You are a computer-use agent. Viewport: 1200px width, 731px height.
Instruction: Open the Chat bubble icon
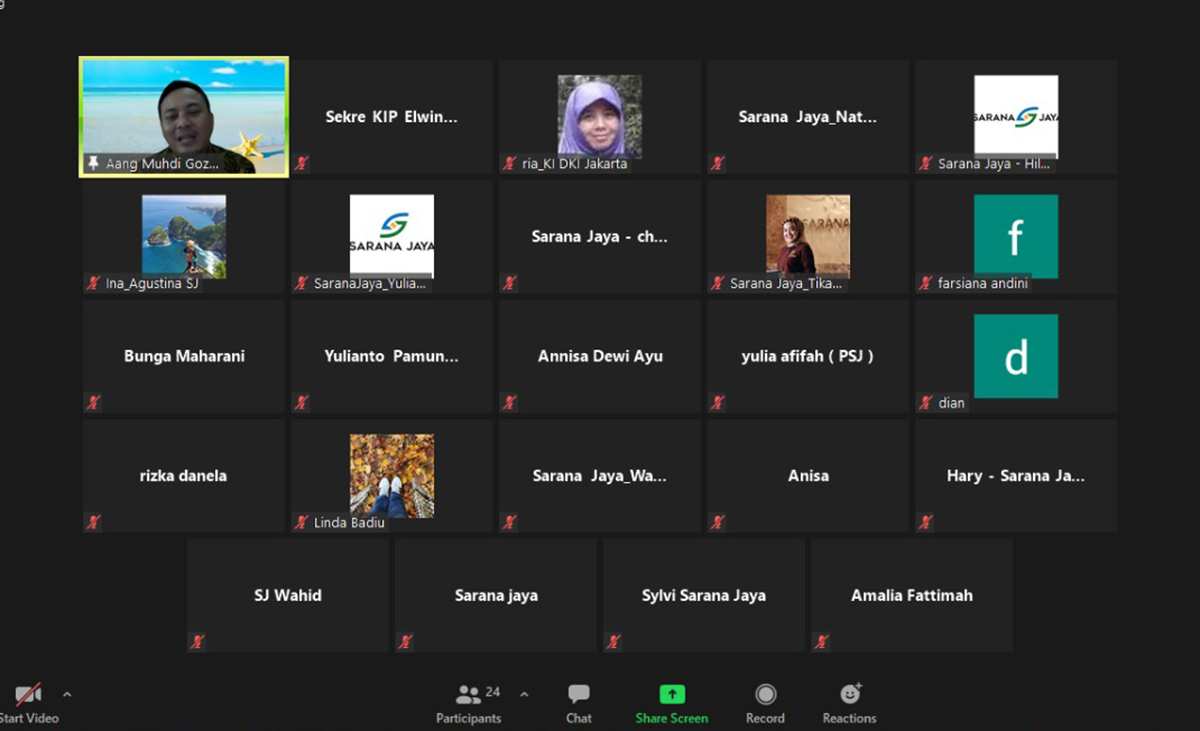point(578,694)
